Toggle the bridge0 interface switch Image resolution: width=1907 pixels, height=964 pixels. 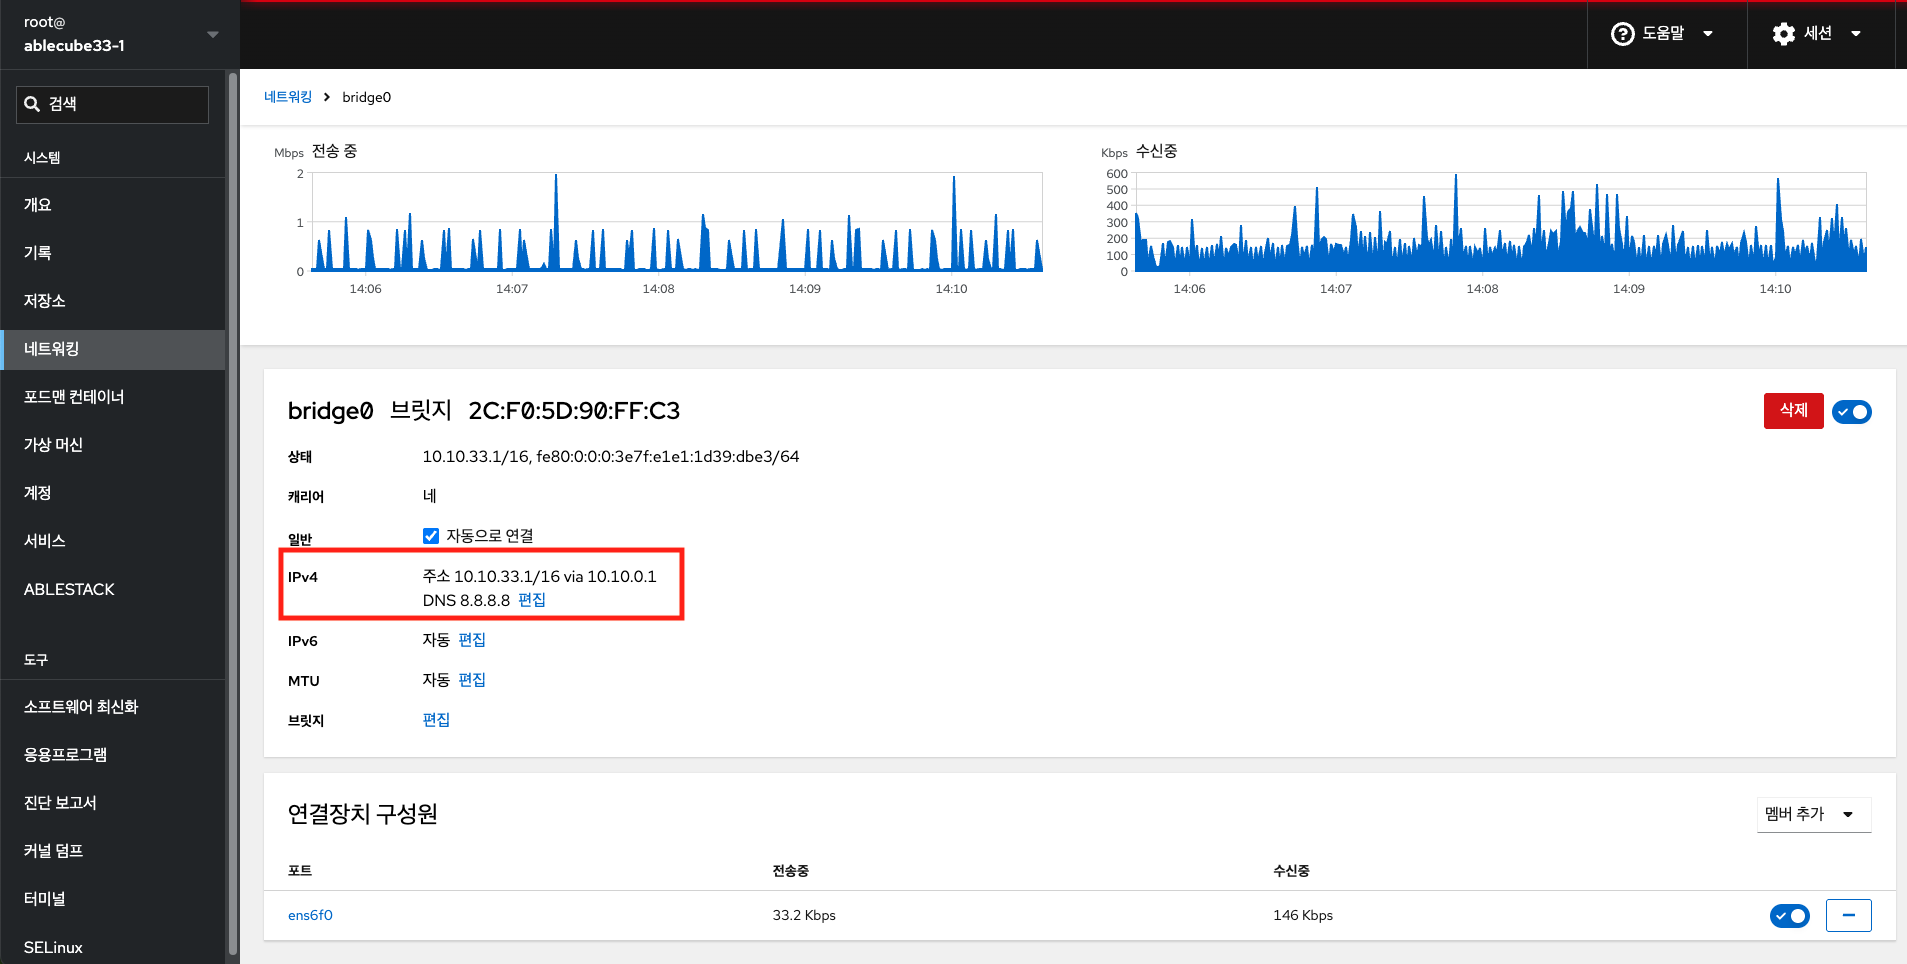click(1851, 412)
